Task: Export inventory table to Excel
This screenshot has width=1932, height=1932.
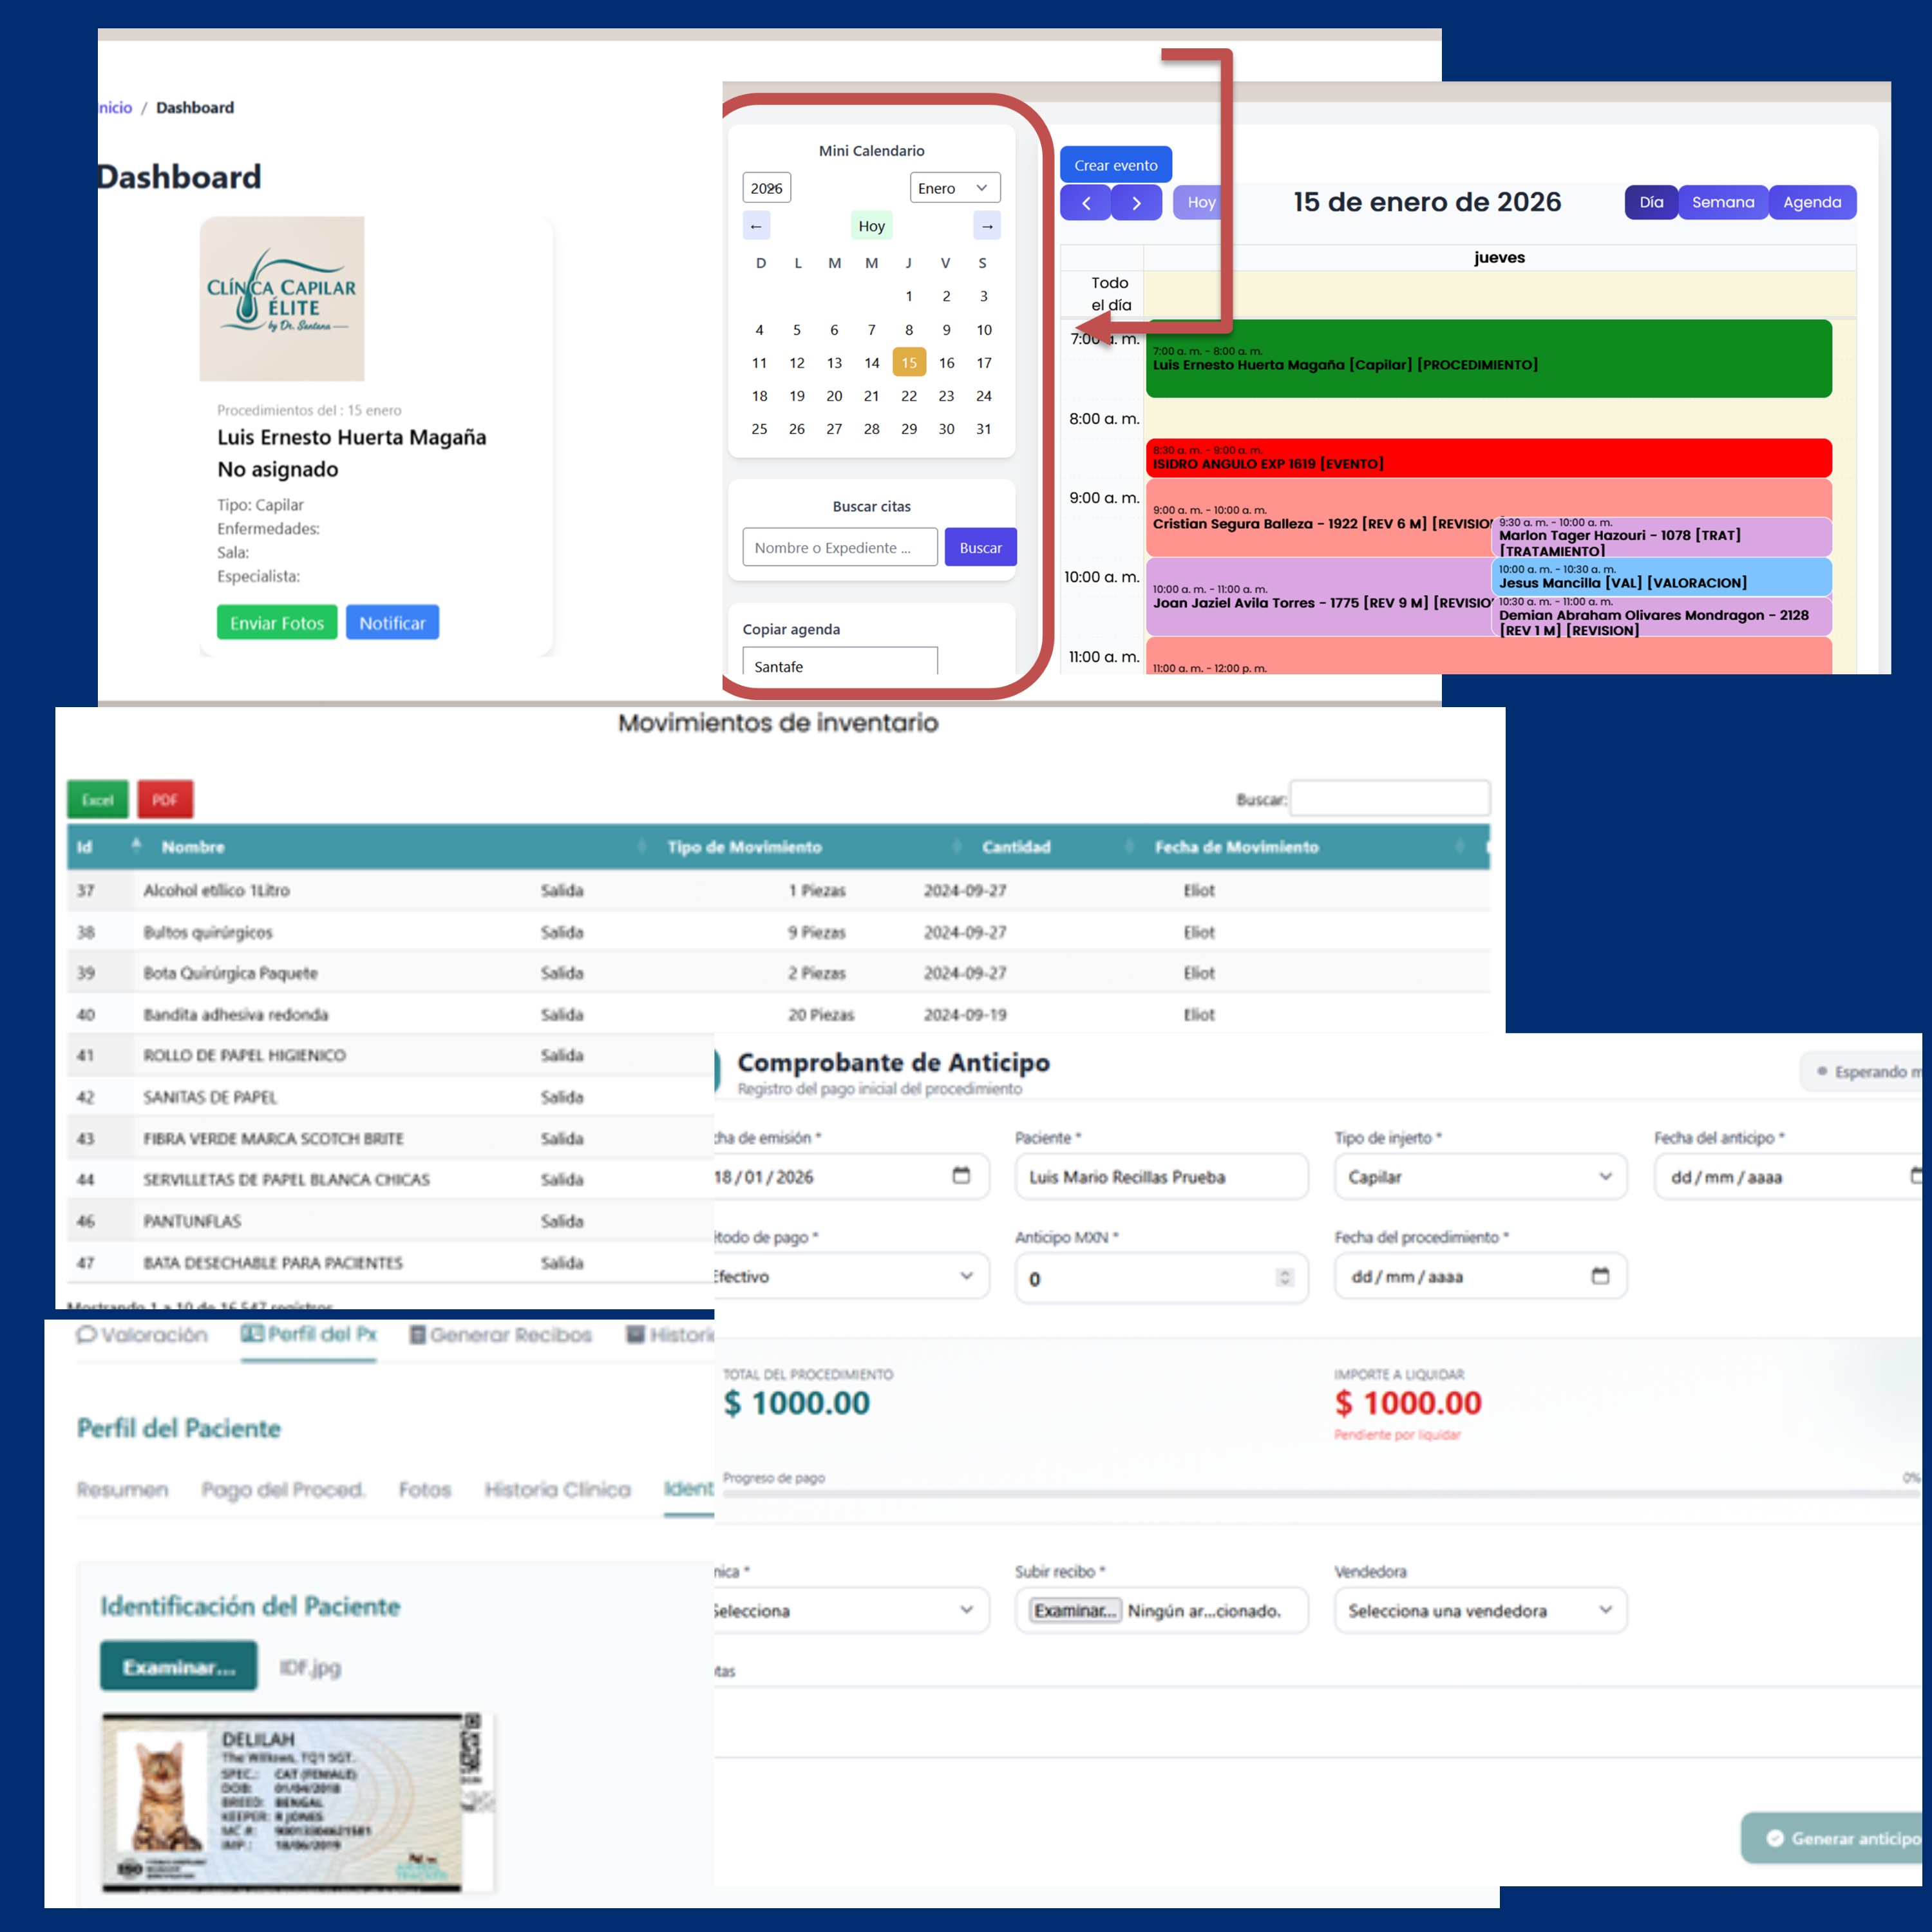Action: pos(98,800)
